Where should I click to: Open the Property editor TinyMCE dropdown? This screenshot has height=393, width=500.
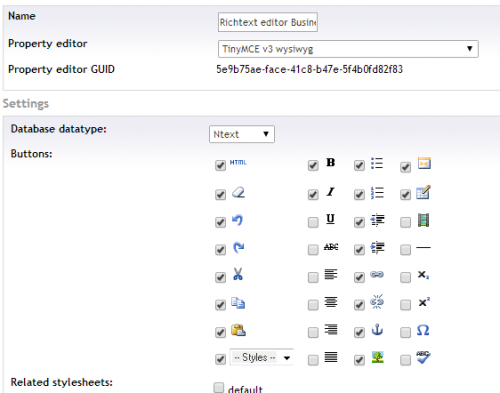tap(348, 49)
